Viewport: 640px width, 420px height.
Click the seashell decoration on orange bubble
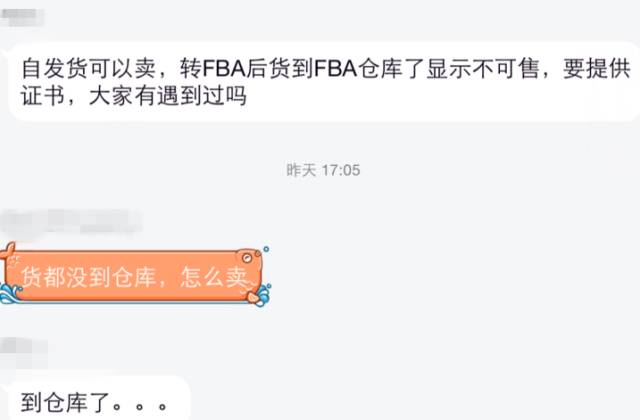tap(254, 298)
